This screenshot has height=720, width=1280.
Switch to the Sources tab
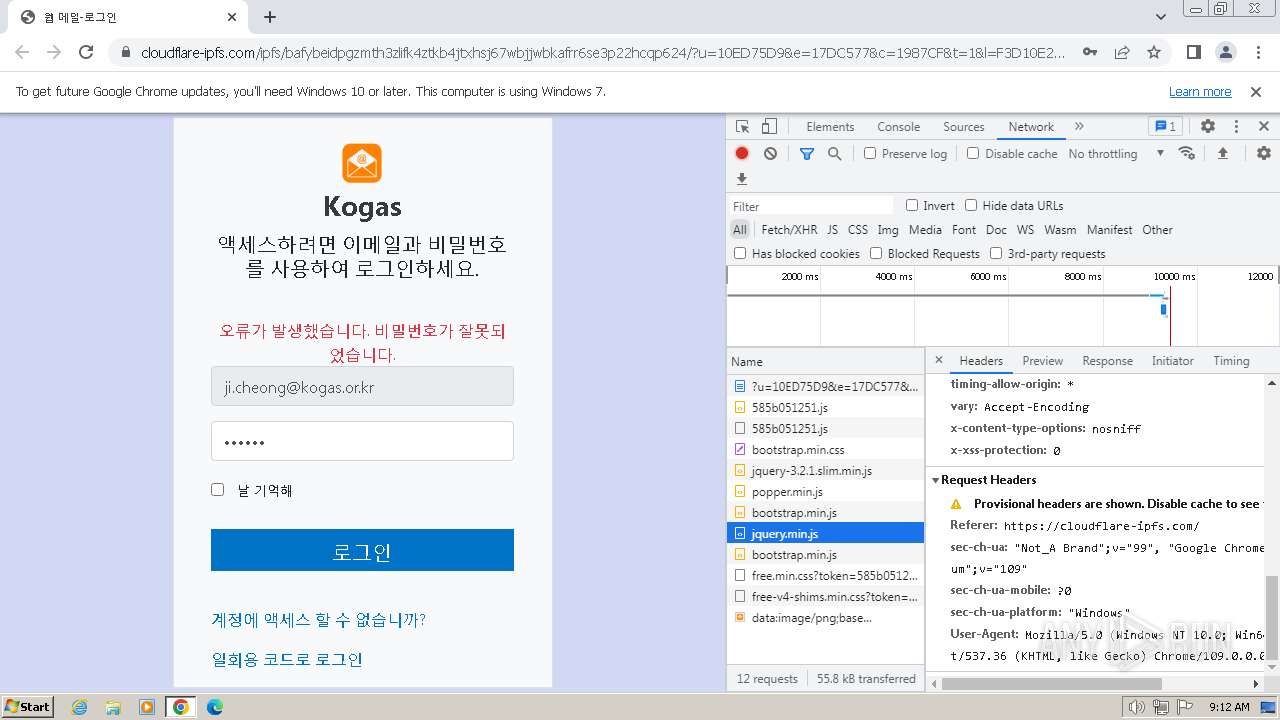pos(964,127)
